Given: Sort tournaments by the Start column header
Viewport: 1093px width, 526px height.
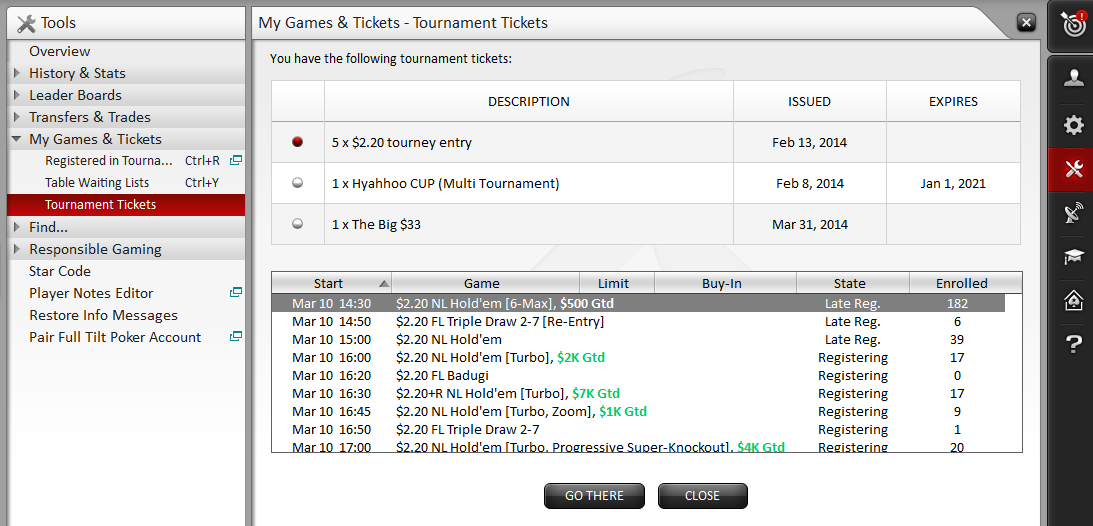Looking at the screenshot, I should tap(330, 283).
